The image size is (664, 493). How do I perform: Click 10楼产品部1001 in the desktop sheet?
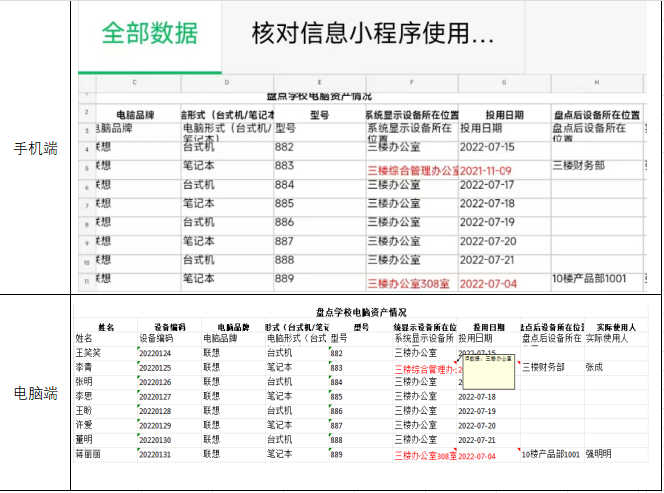tap(551, 454)
